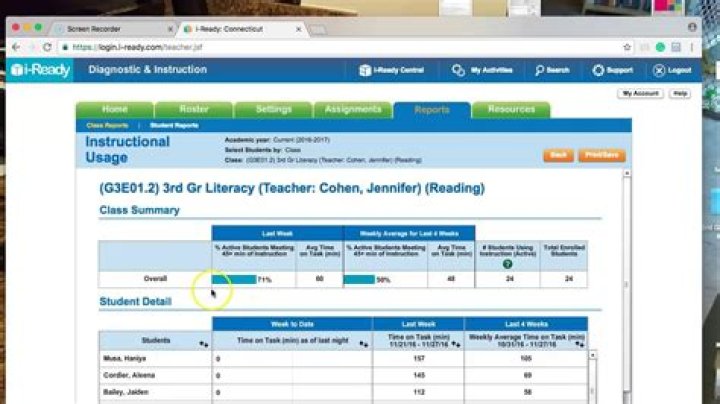This screenshot has width=720, height=404.
Task: Sort Time on Task as of last night
Action: click(364, 344)
